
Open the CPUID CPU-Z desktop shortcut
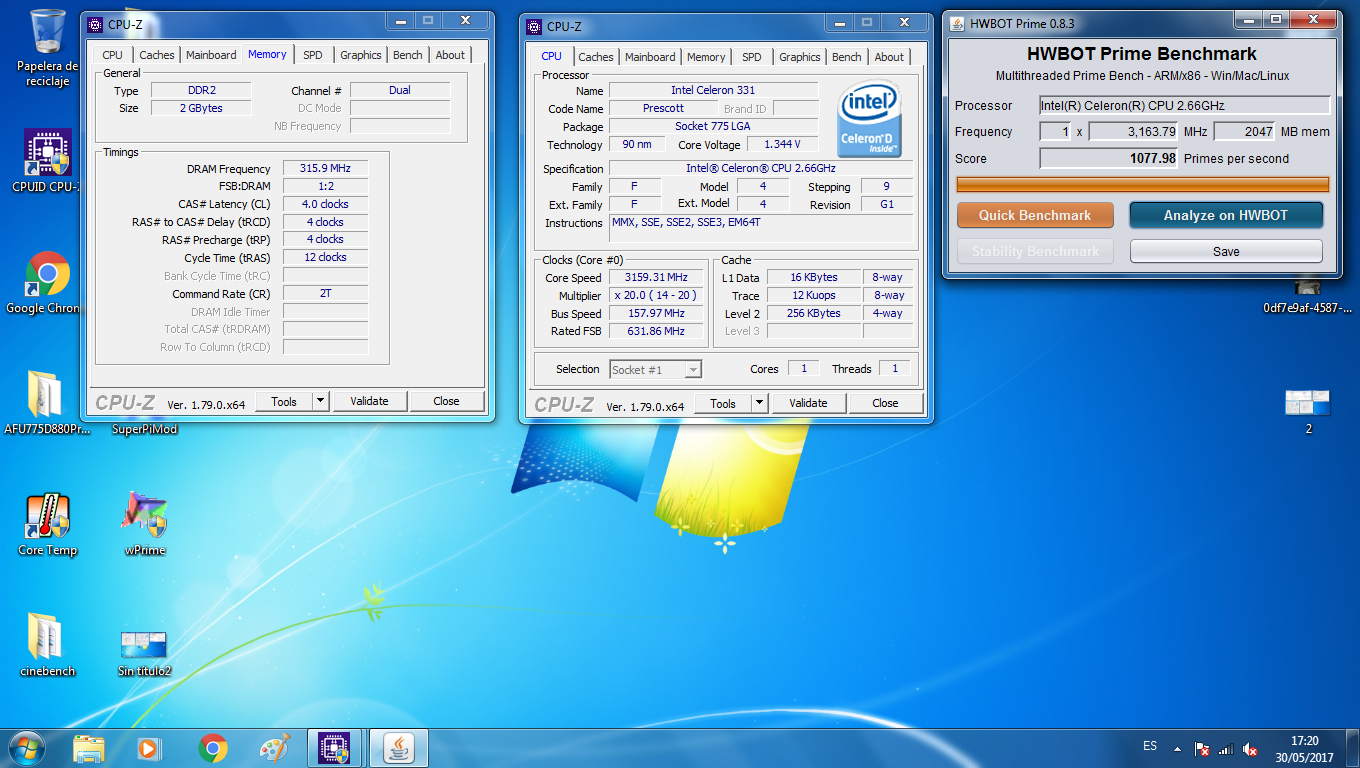click(46, 160)
